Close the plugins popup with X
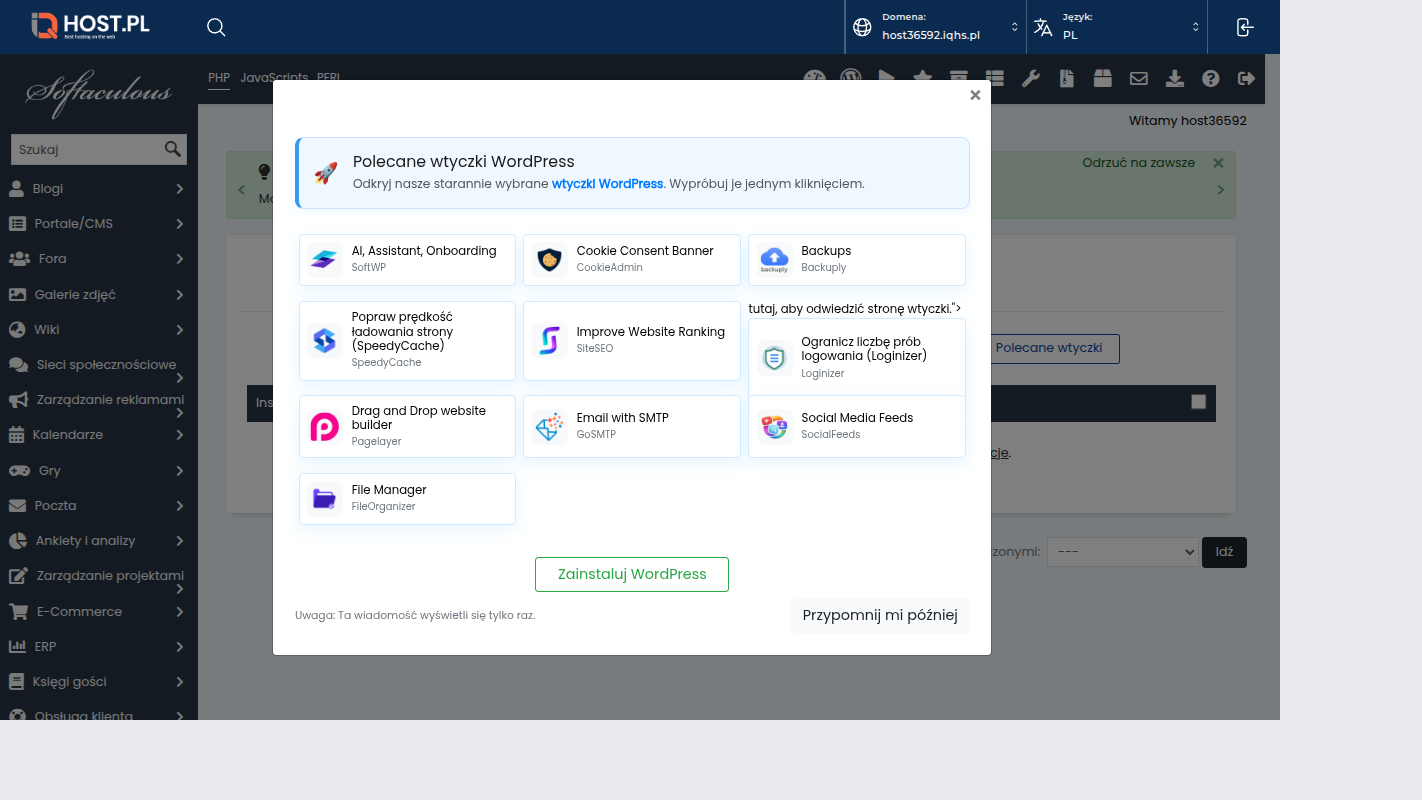The width and height of the screenshot is (1422, 800). [975, 95]
